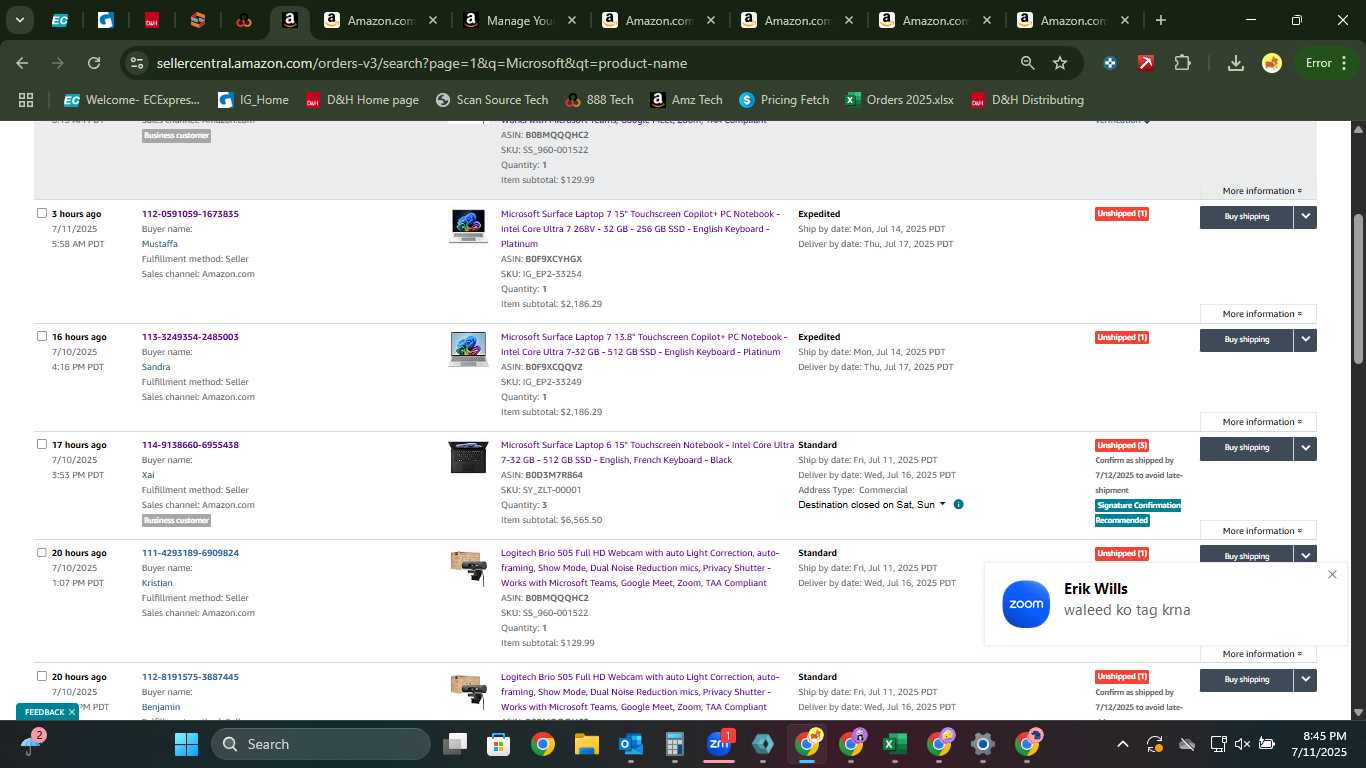Open order link 114-9138660-6955438
This screenshot has width=1366, height=768.
pyautogui.click(x=190, y=445)
